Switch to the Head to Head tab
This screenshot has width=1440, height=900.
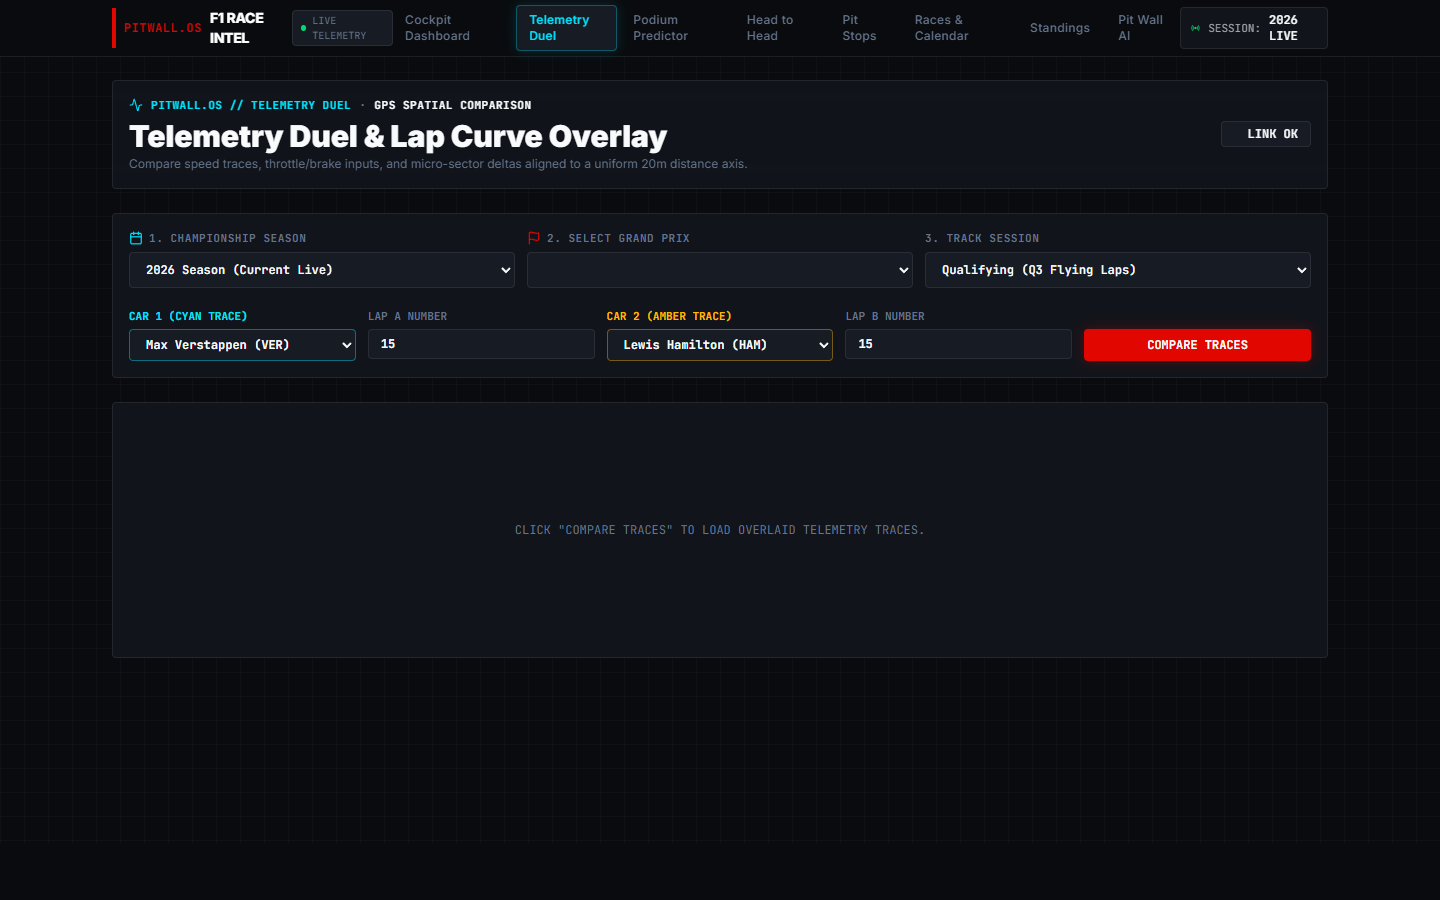[782, 28]
